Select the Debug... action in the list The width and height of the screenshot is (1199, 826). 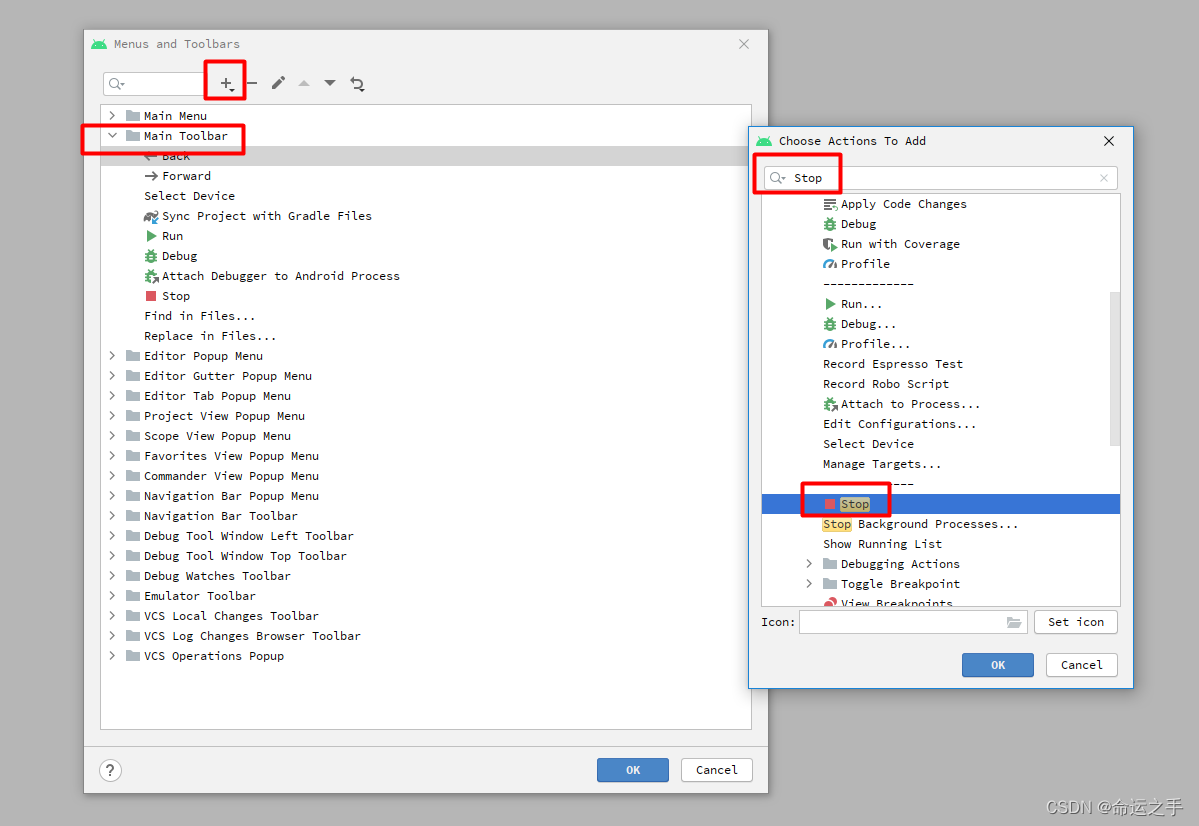(x=859, y=324)
